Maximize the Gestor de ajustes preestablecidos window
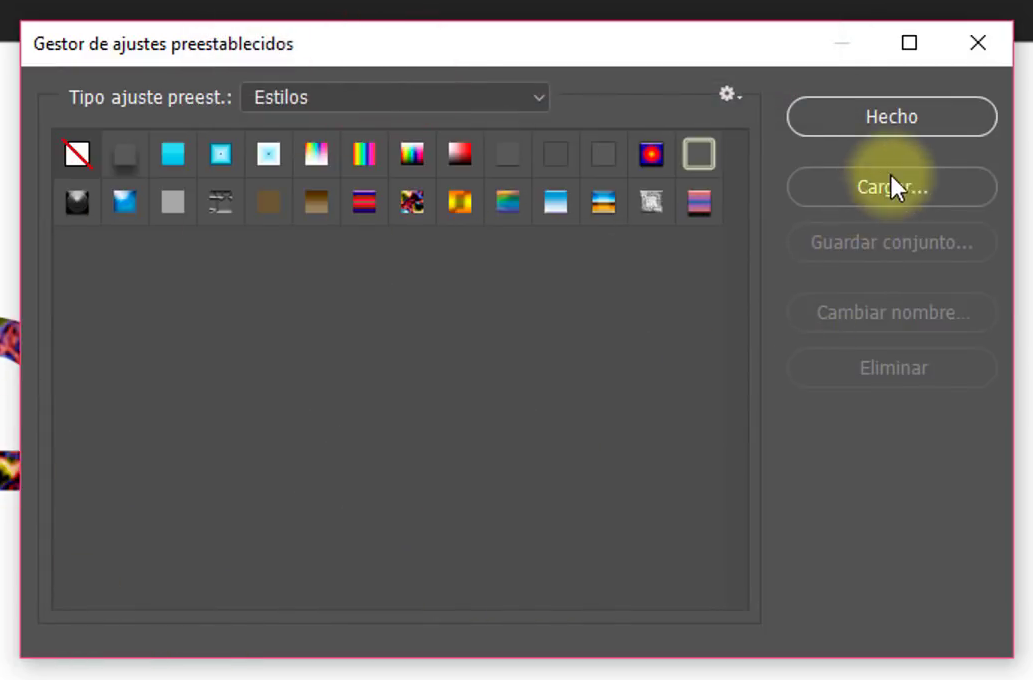This screenshot has height=680, width=1033. (x=909, y=43)
